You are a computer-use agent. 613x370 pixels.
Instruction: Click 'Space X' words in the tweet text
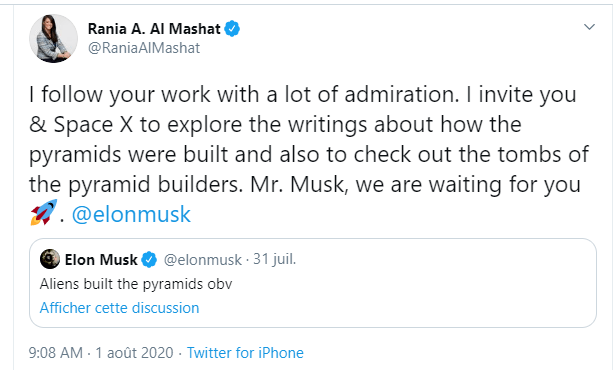(93, 125)
